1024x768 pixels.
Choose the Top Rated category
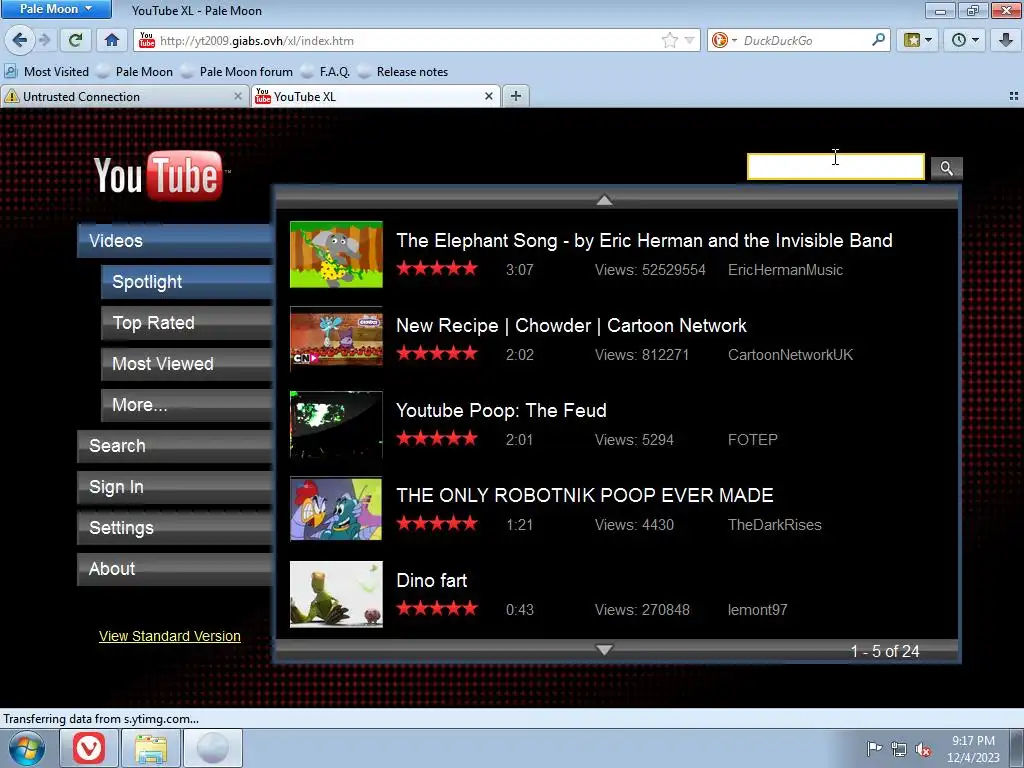pyautogui.click(x=187, y=323)
